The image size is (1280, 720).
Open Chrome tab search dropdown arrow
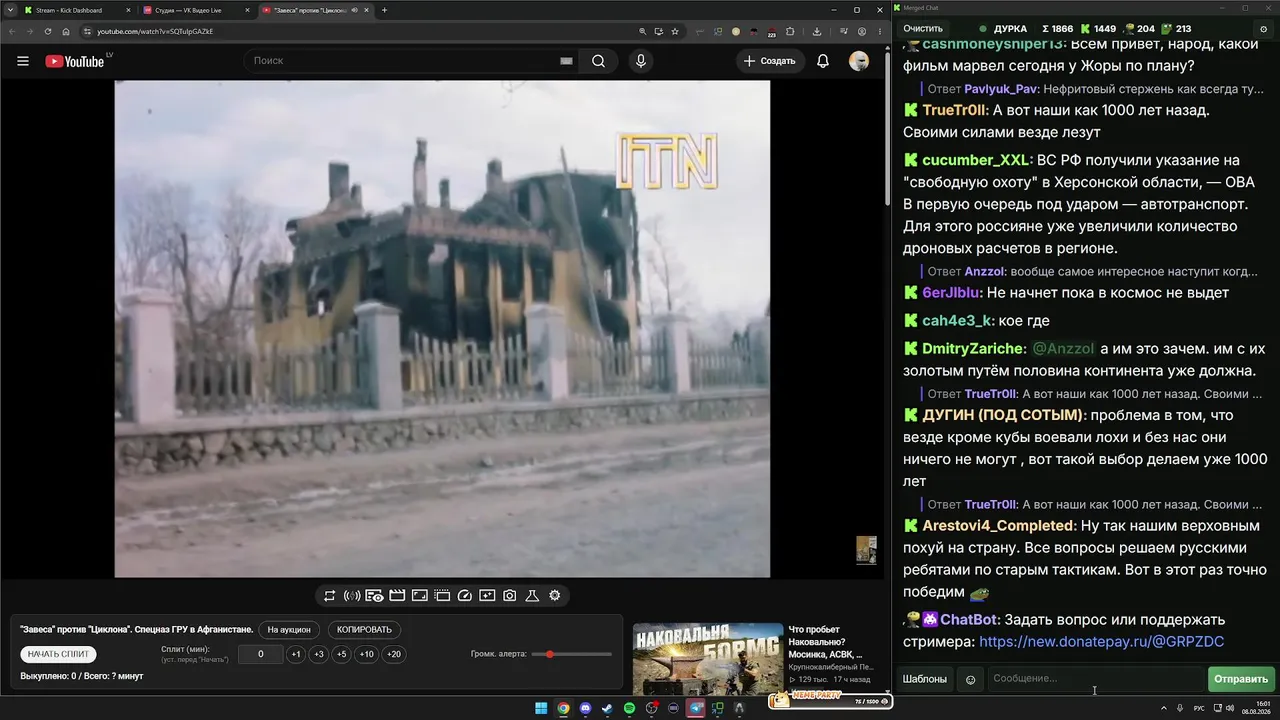11,10
